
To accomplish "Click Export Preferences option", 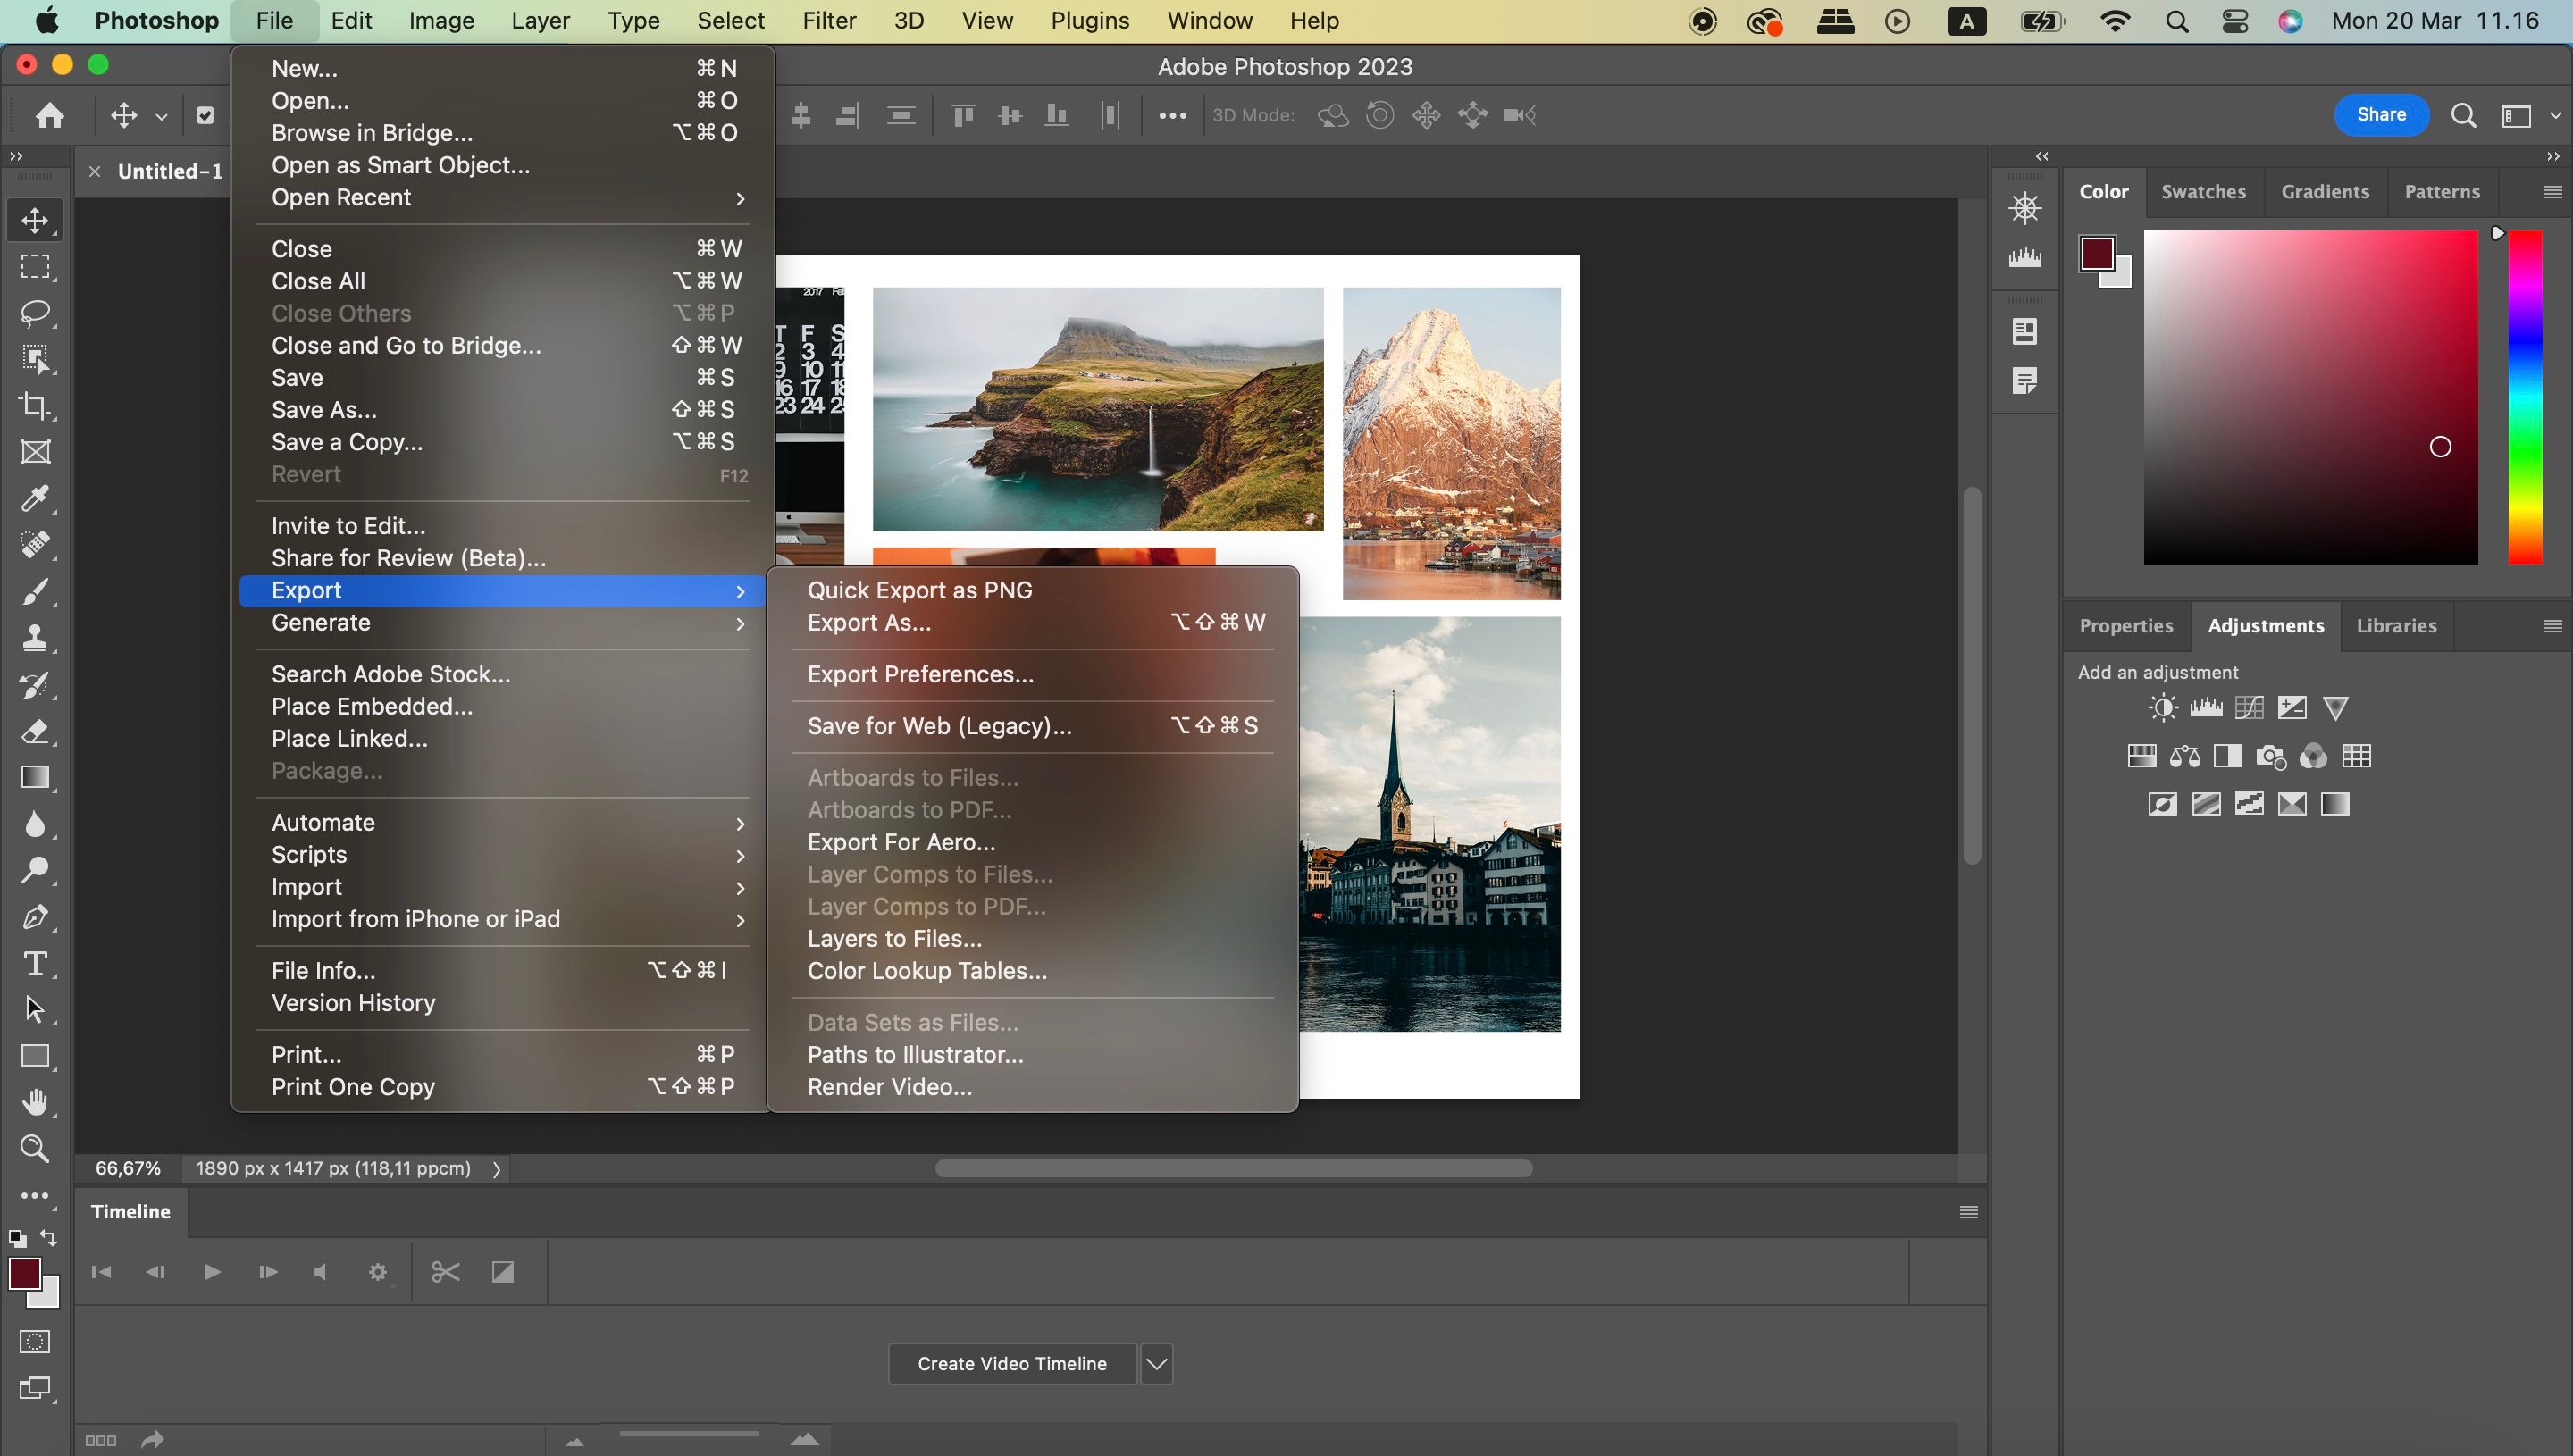I will coord(921,674).
